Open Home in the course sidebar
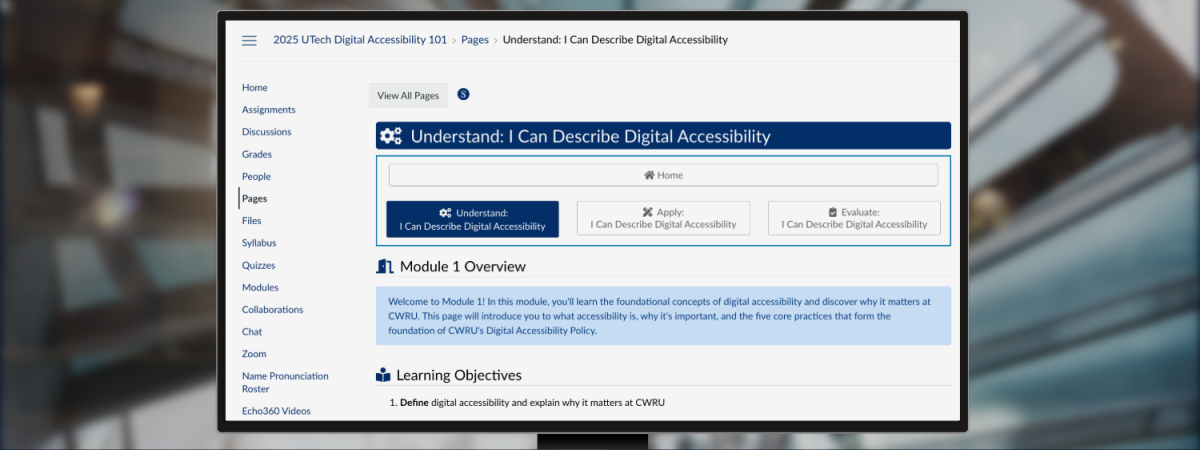 [255, 88]
